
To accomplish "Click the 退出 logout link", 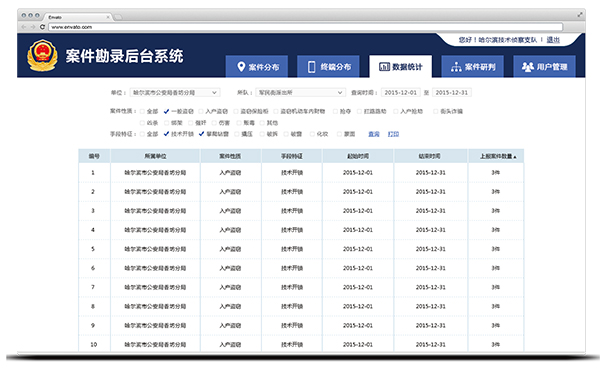I will tap(553, 40).
